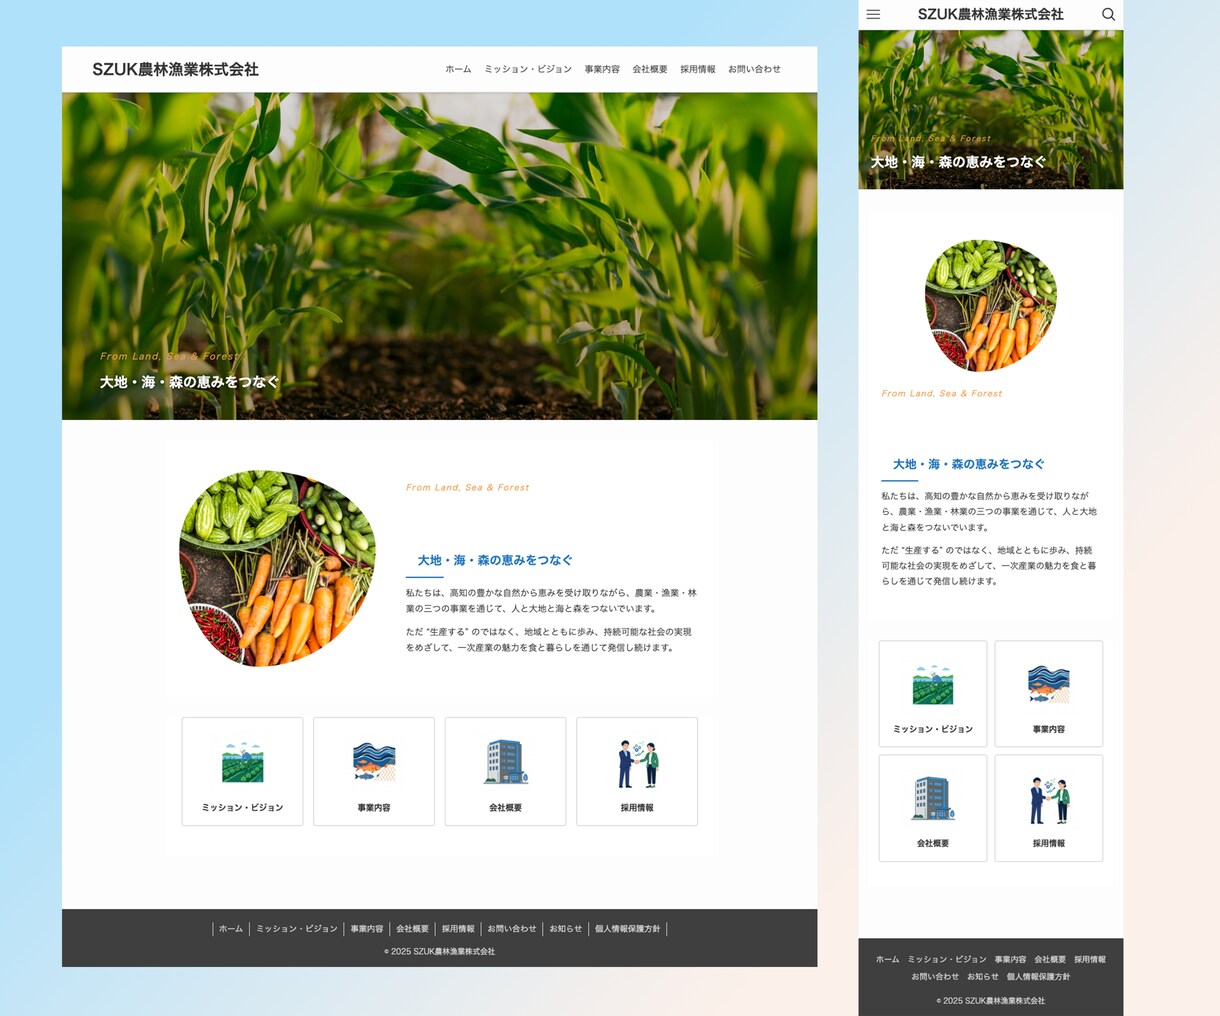
Task: Open お知らせ link in desktop footer
Action: click(565, 929)
